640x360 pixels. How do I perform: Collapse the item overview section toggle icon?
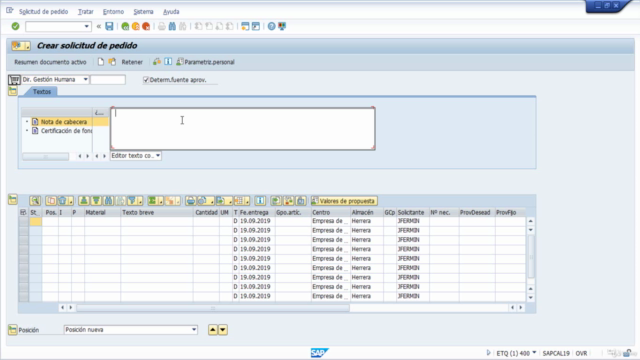tap(13, 199)
